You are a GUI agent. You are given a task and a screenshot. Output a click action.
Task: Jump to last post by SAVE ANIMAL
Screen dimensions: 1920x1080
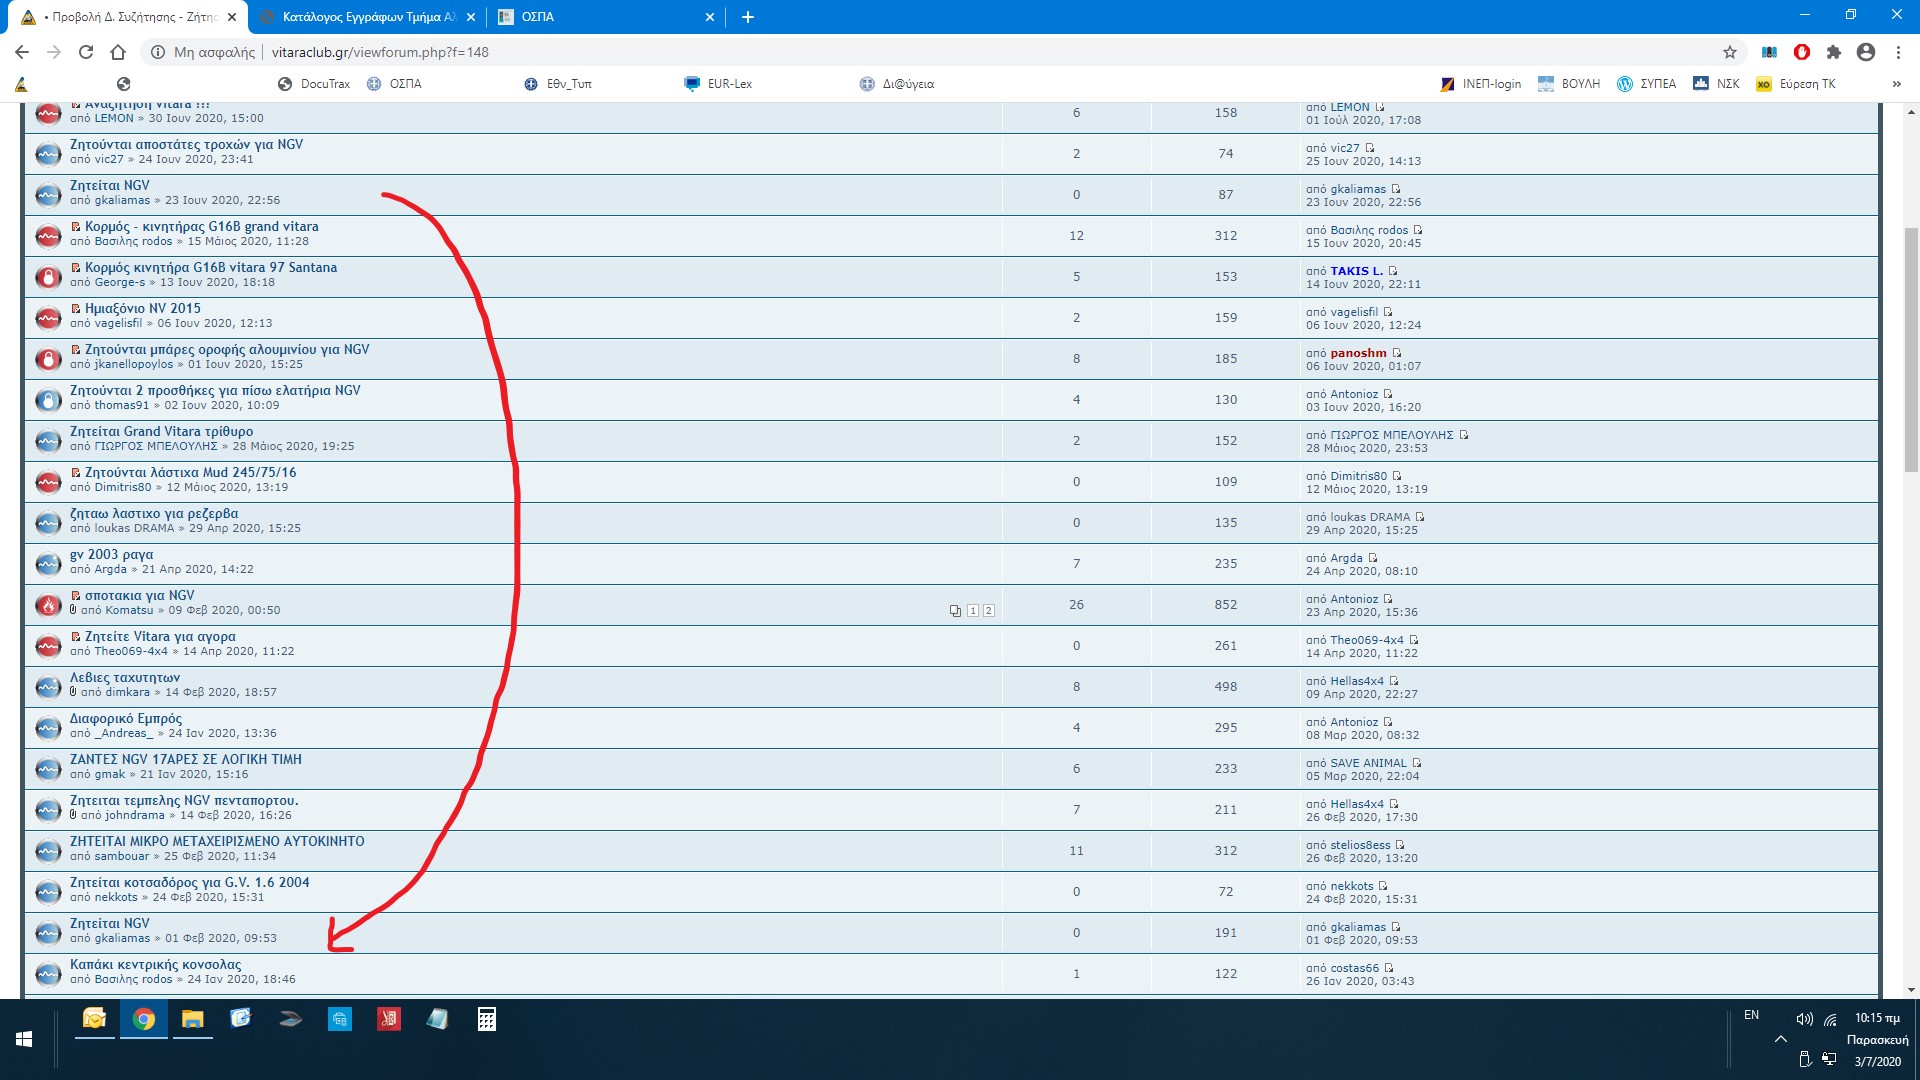coord(1416,763)
